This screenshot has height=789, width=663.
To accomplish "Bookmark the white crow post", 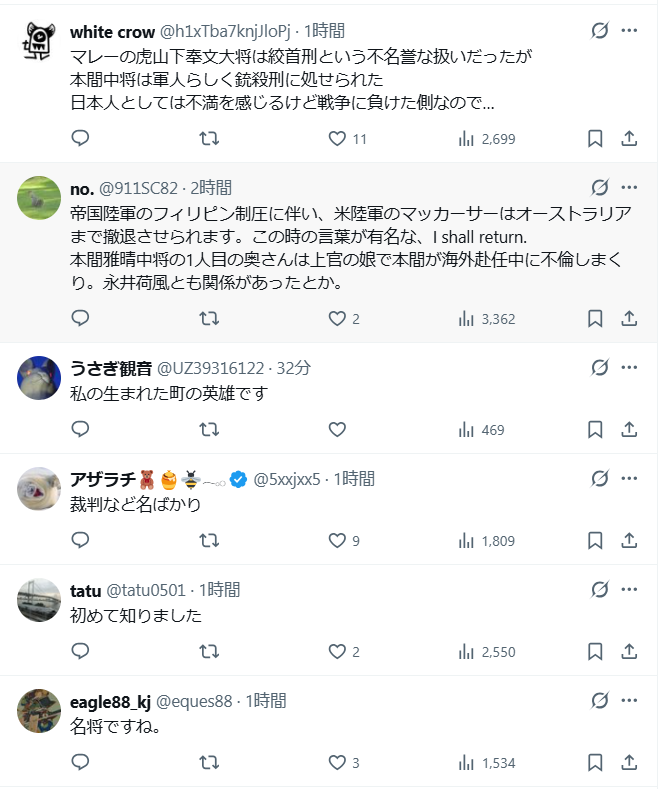I will [x=595, y=139].
